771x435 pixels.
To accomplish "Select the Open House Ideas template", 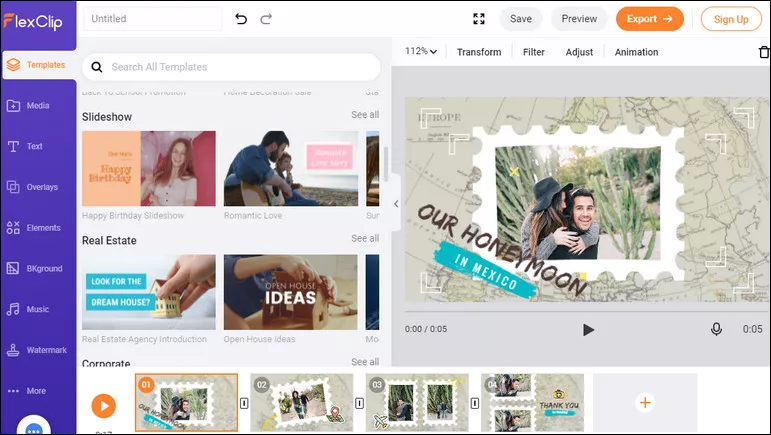I will click(291, 292).
